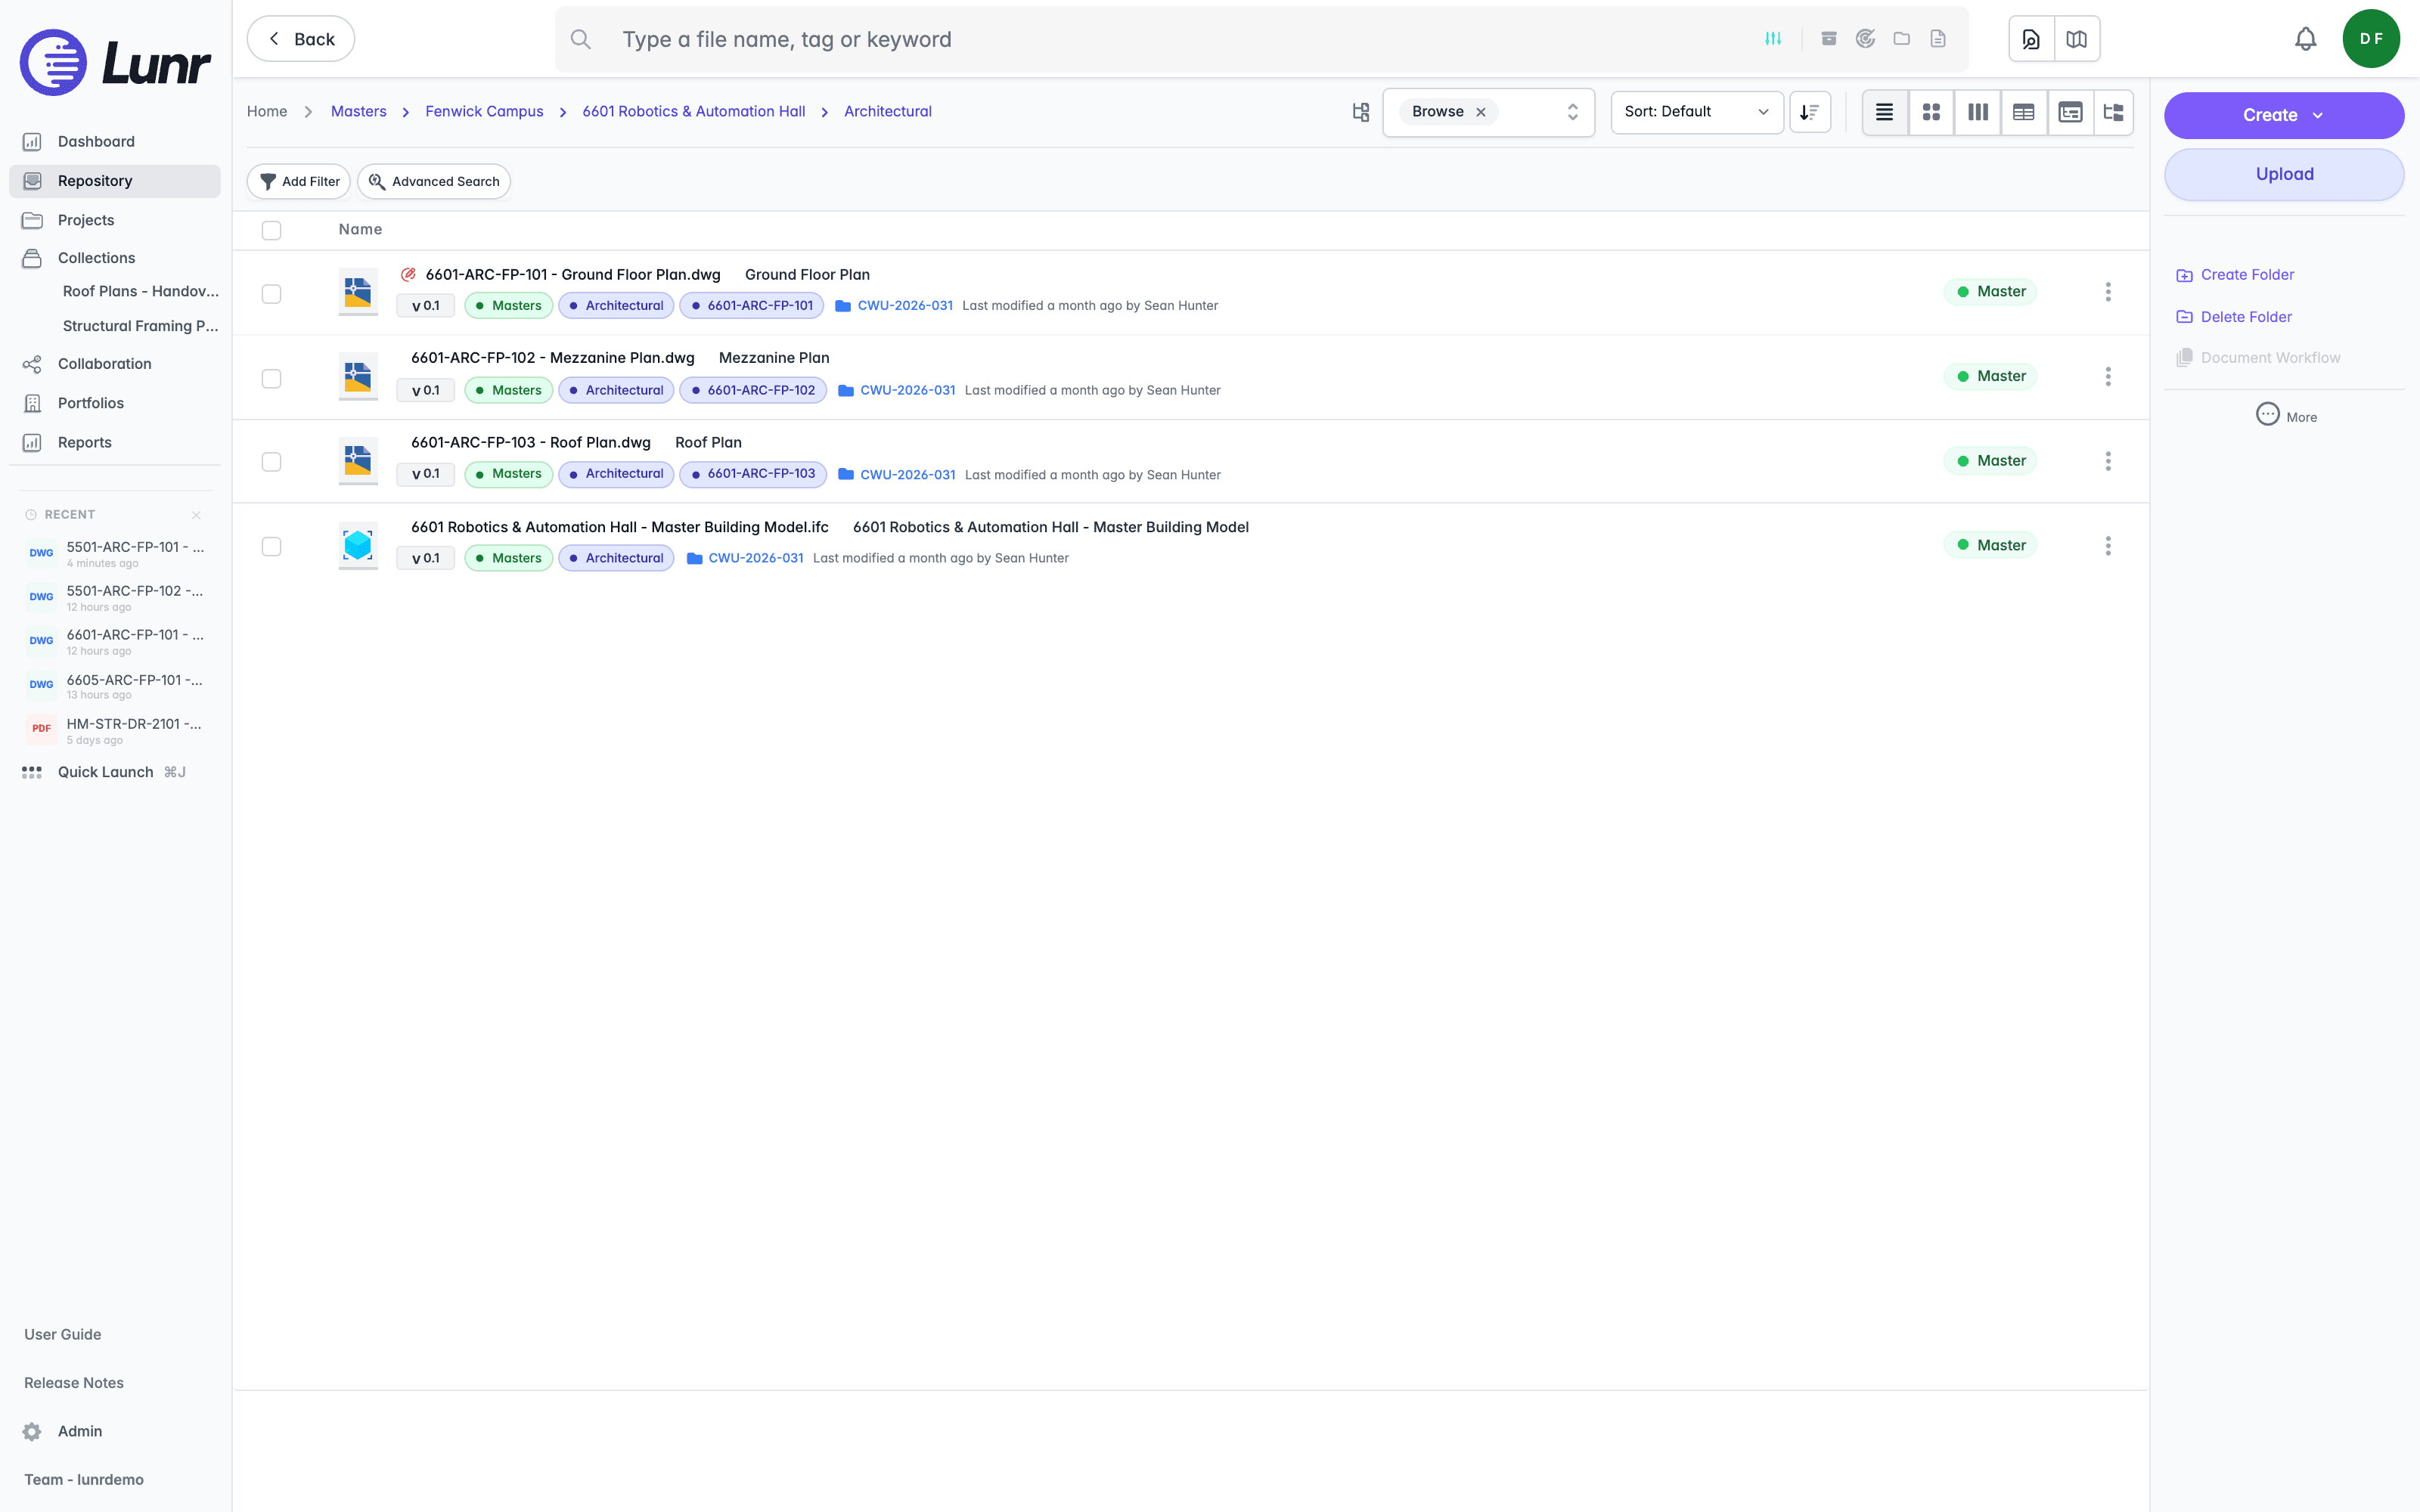Open Repository in sidebar
This screenshot has height=1512, width=2420.
tap(115, 181)
